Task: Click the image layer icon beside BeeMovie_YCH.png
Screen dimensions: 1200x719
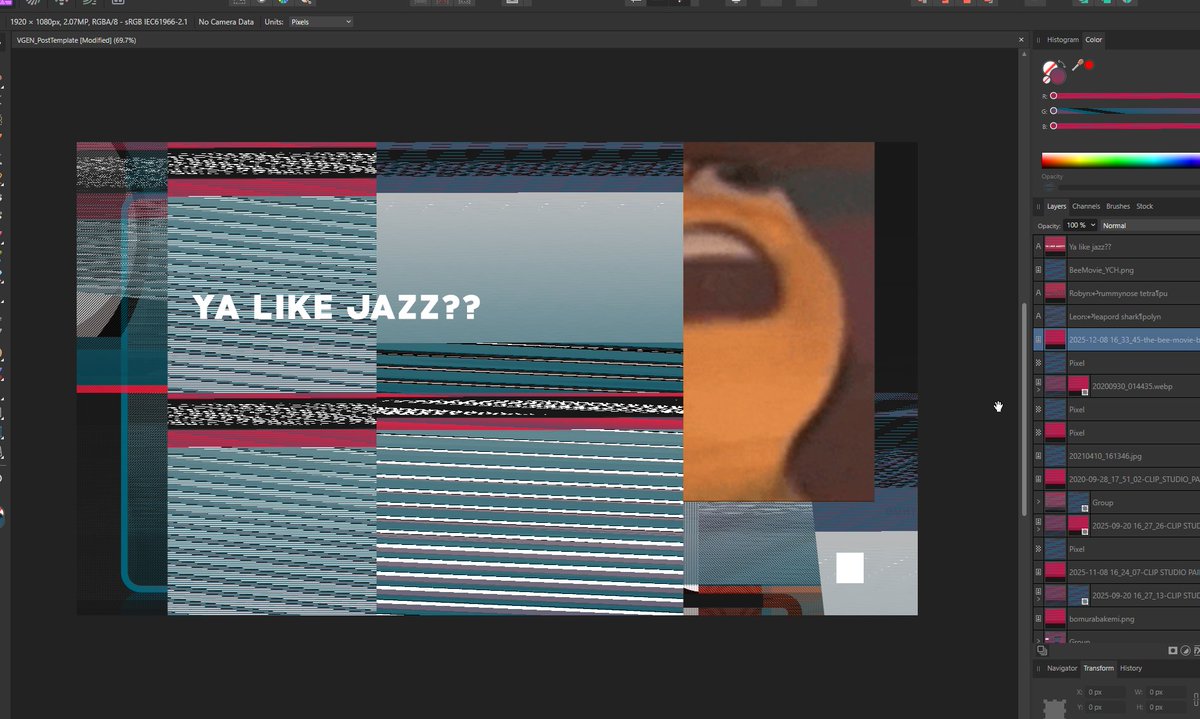Action: pos(1038,270)
